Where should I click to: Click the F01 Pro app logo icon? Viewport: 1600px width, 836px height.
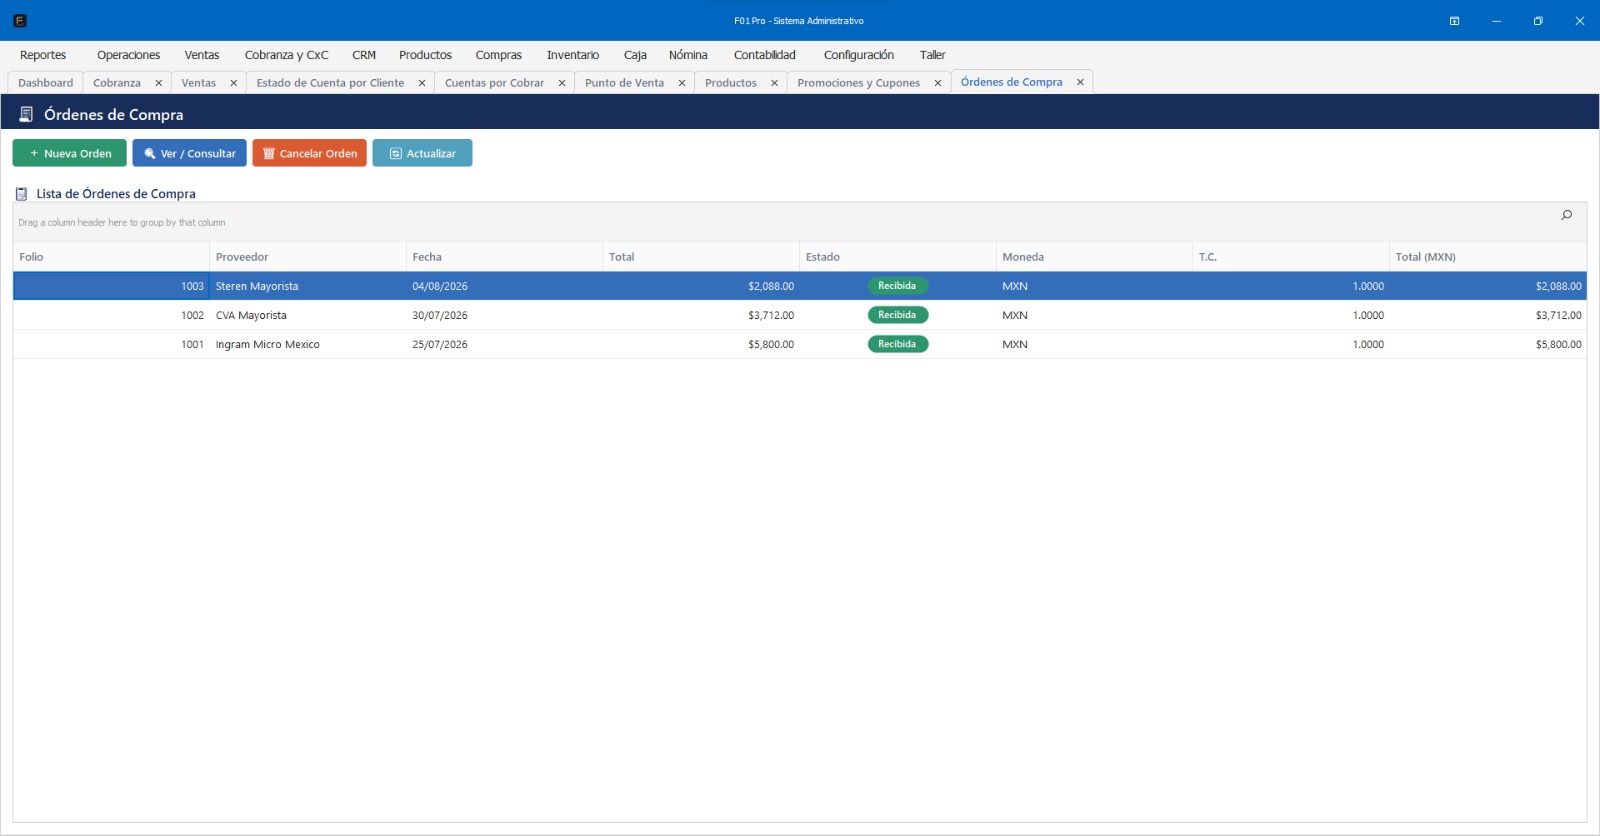[20, 20]
